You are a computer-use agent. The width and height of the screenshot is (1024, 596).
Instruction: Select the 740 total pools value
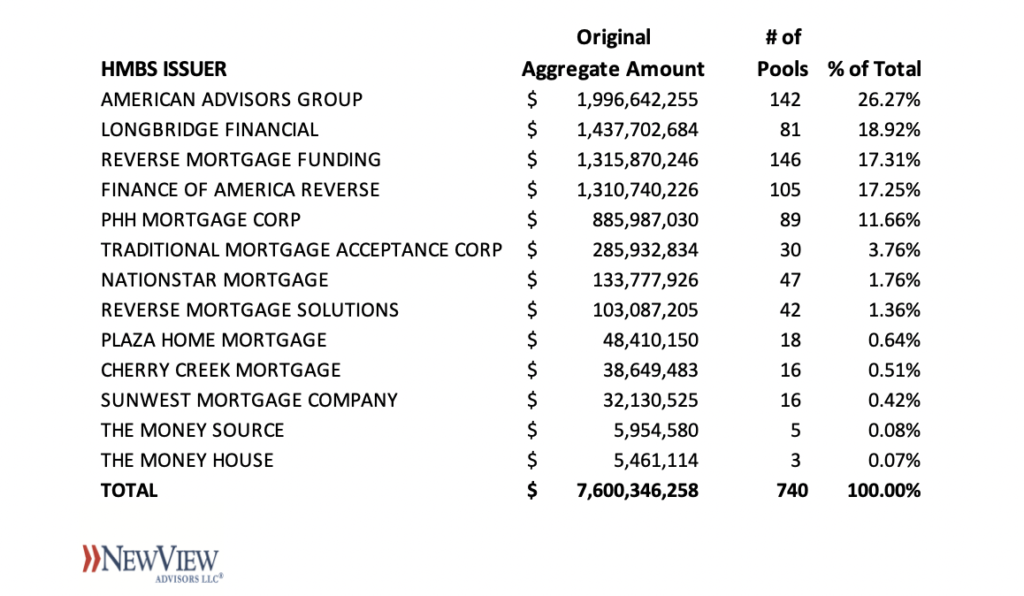tap(792, 490)
